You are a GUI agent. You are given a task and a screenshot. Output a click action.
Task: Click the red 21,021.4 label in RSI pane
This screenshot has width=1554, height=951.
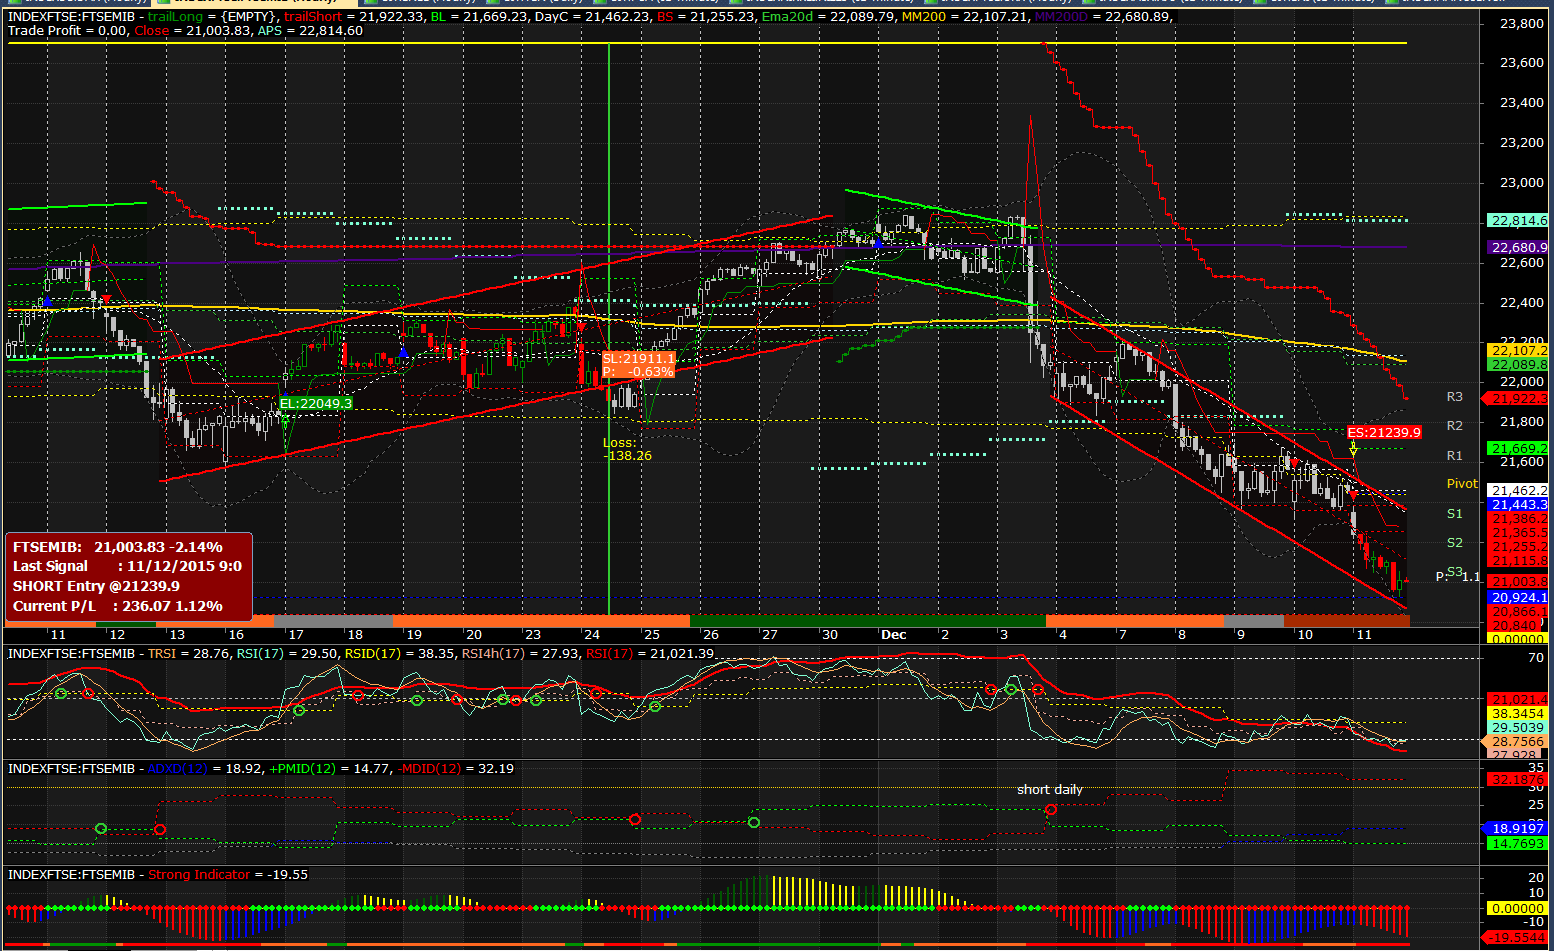(1518, 699)
